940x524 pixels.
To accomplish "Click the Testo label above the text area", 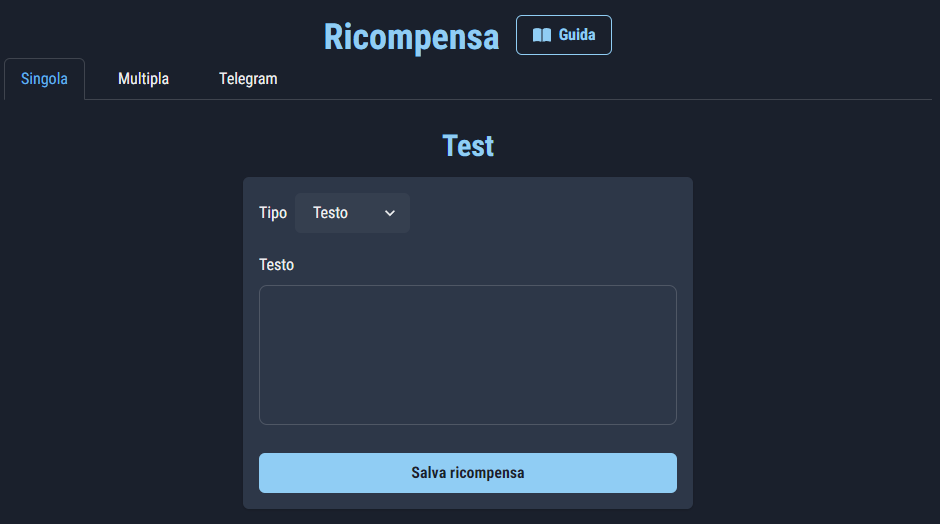I will (x=277, y=265).
